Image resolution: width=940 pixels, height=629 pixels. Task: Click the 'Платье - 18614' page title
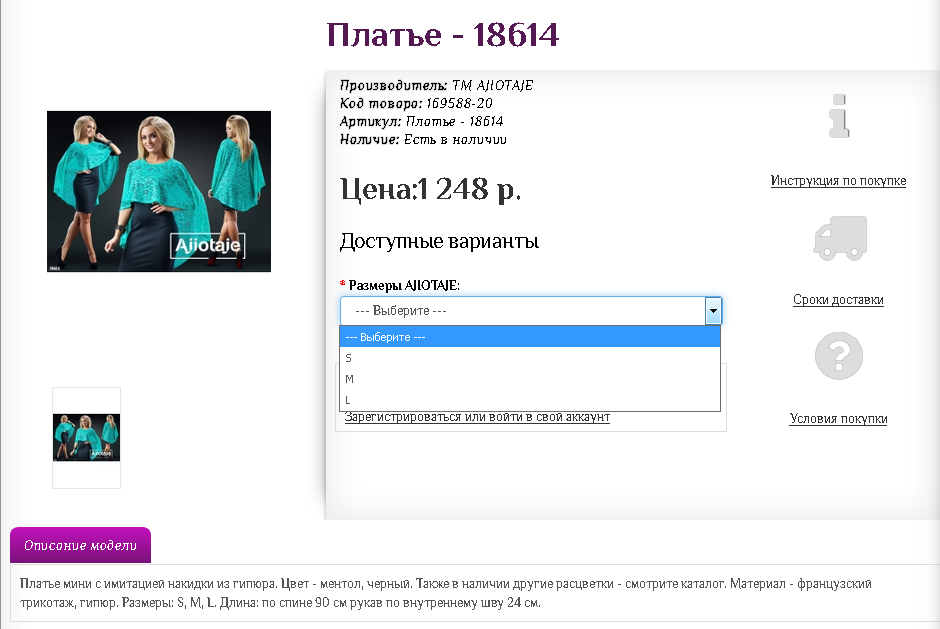click(442, 35)
